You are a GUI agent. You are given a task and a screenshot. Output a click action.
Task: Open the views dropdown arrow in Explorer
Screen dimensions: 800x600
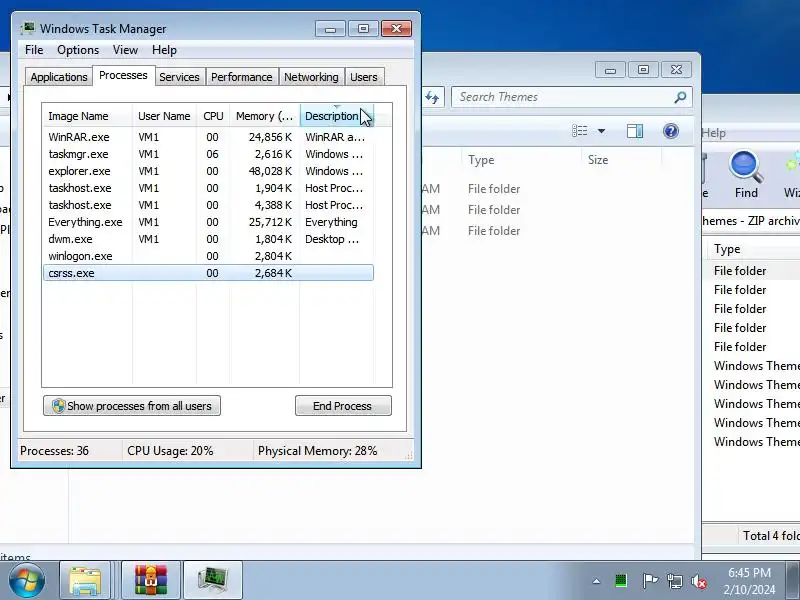pos(602,131)
